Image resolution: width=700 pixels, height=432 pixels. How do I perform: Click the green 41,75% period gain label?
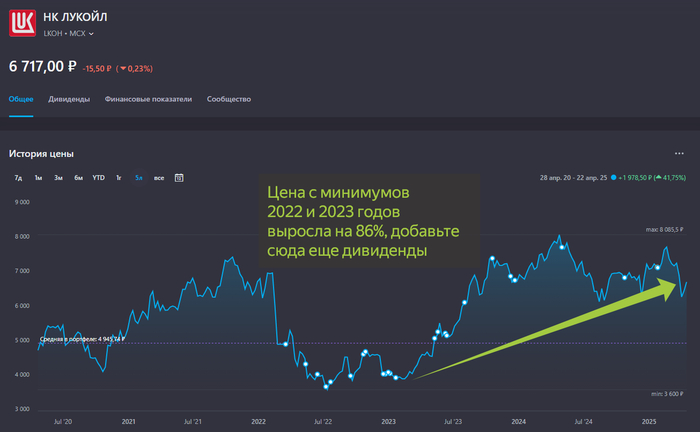point(669,177)
